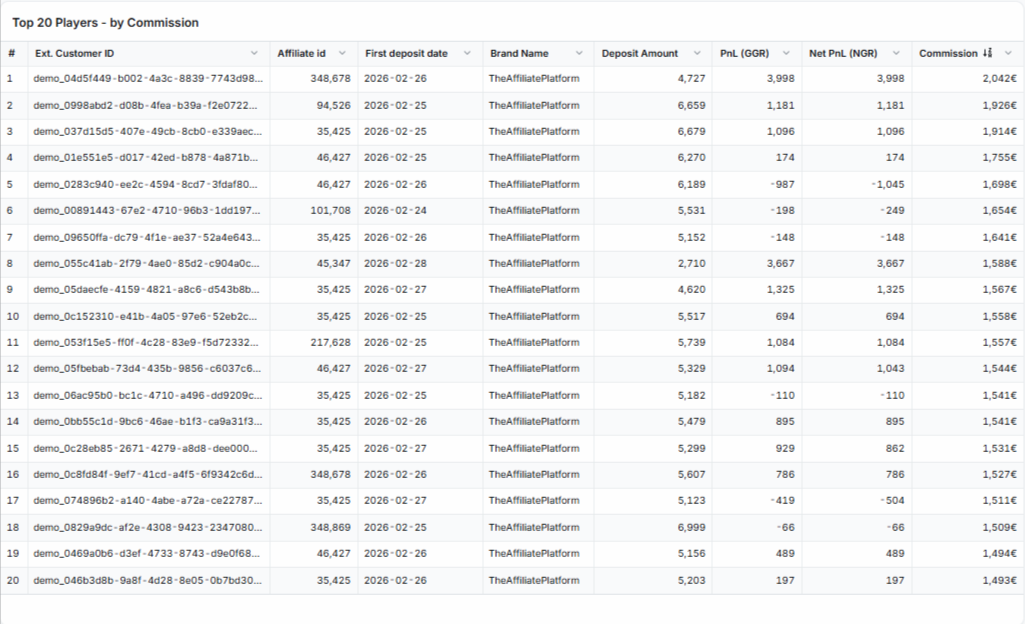Click the Commission sort descending icon
Screen dimensions: 1025x624
(988, 53)
